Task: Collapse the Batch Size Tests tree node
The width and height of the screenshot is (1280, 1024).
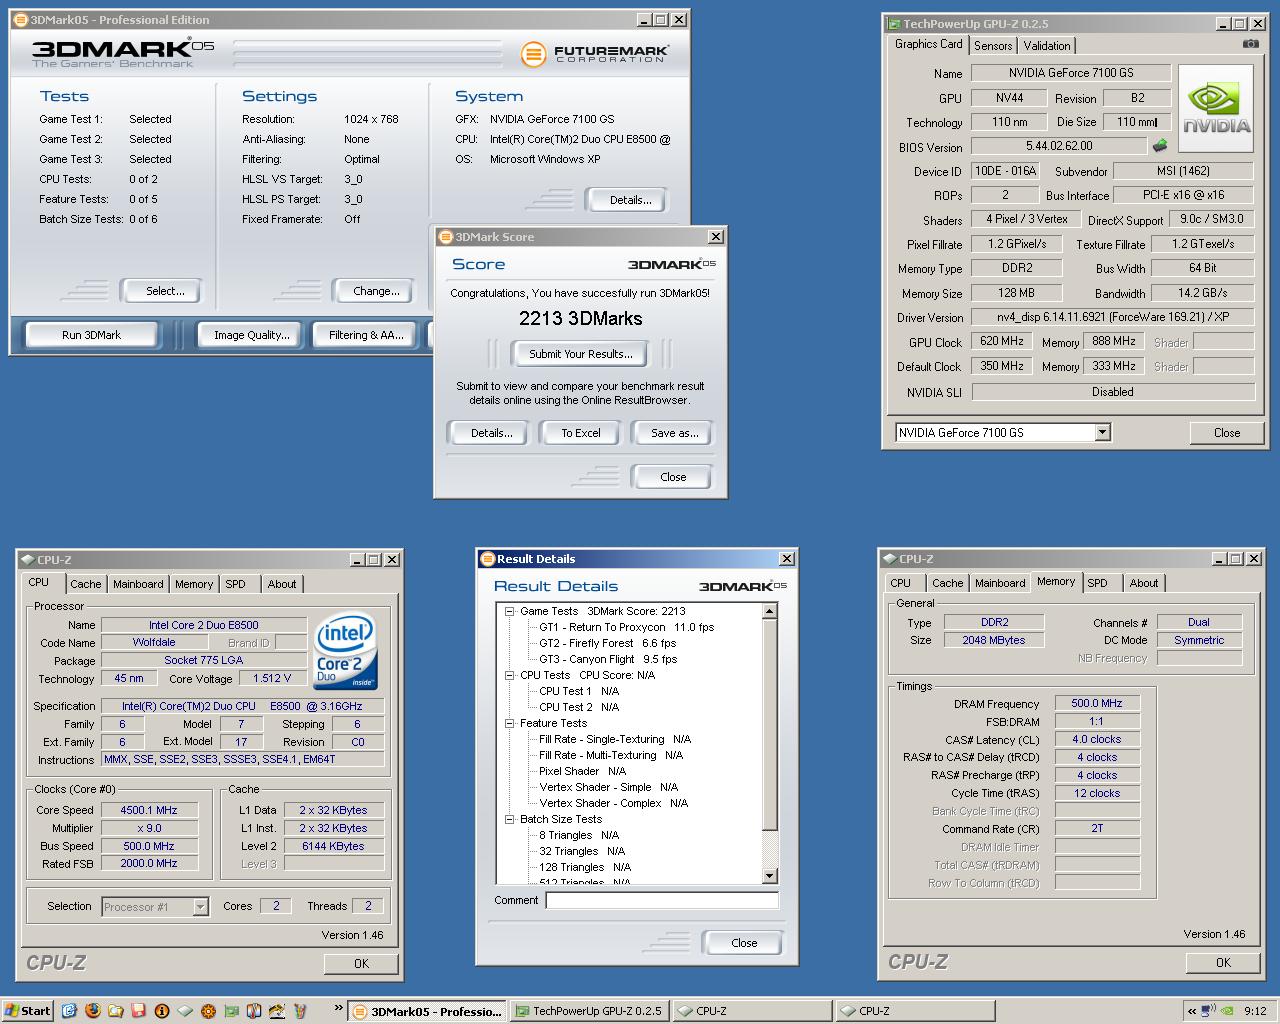Action: click(x=509, y=819)
